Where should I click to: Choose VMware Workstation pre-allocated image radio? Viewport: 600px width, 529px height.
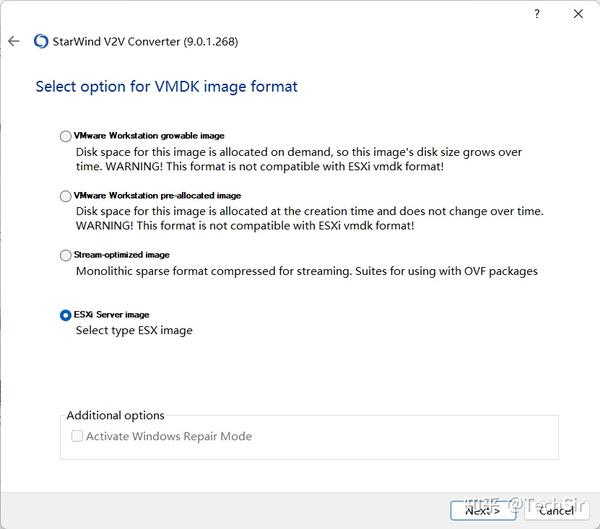[66, 196]
